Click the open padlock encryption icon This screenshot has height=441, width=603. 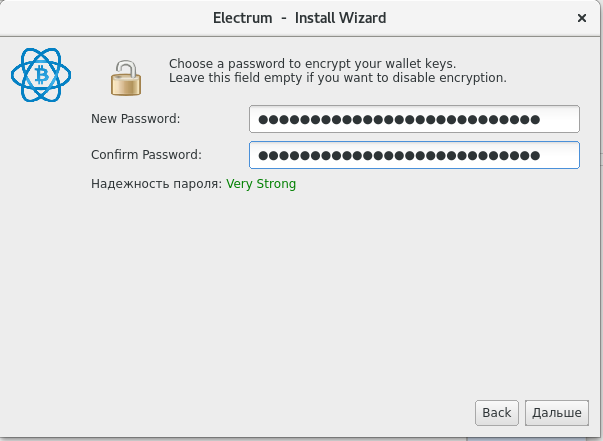127,77
